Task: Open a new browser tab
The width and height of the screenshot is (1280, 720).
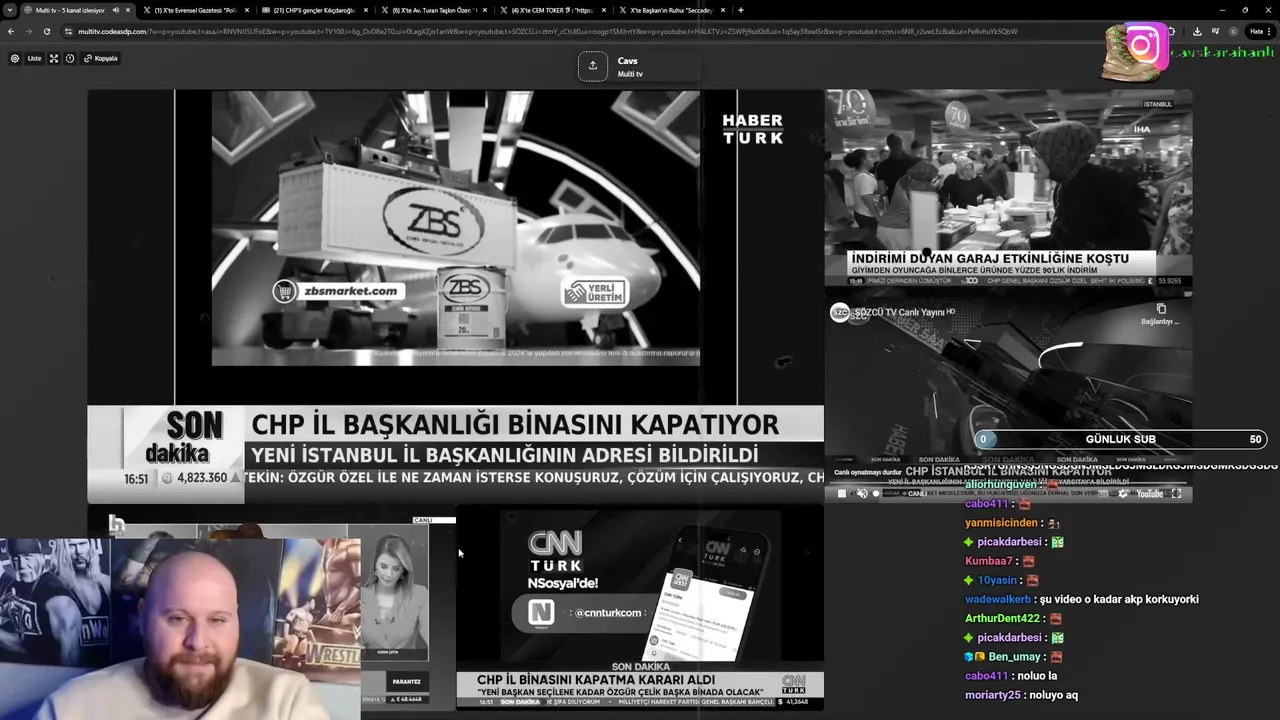Action: click(740, 10)
